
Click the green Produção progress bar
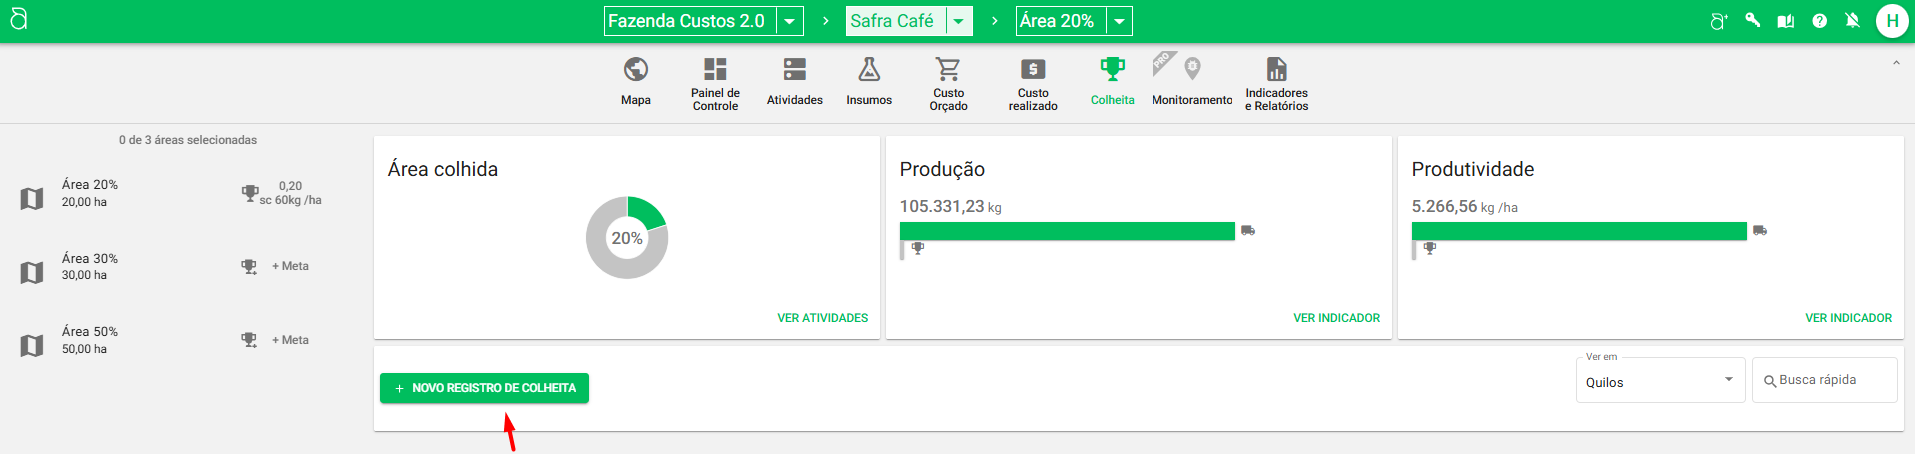1067,231
